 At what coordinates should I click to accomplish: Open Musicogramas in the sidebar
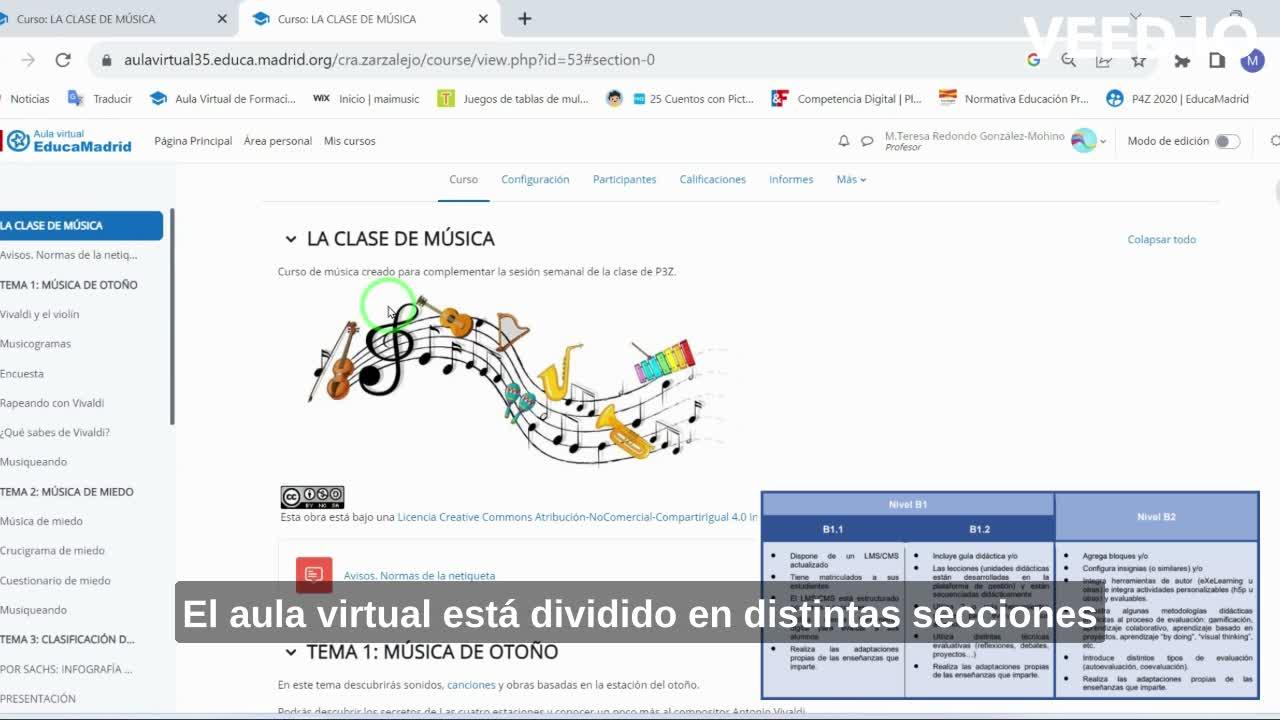(36, 344)
